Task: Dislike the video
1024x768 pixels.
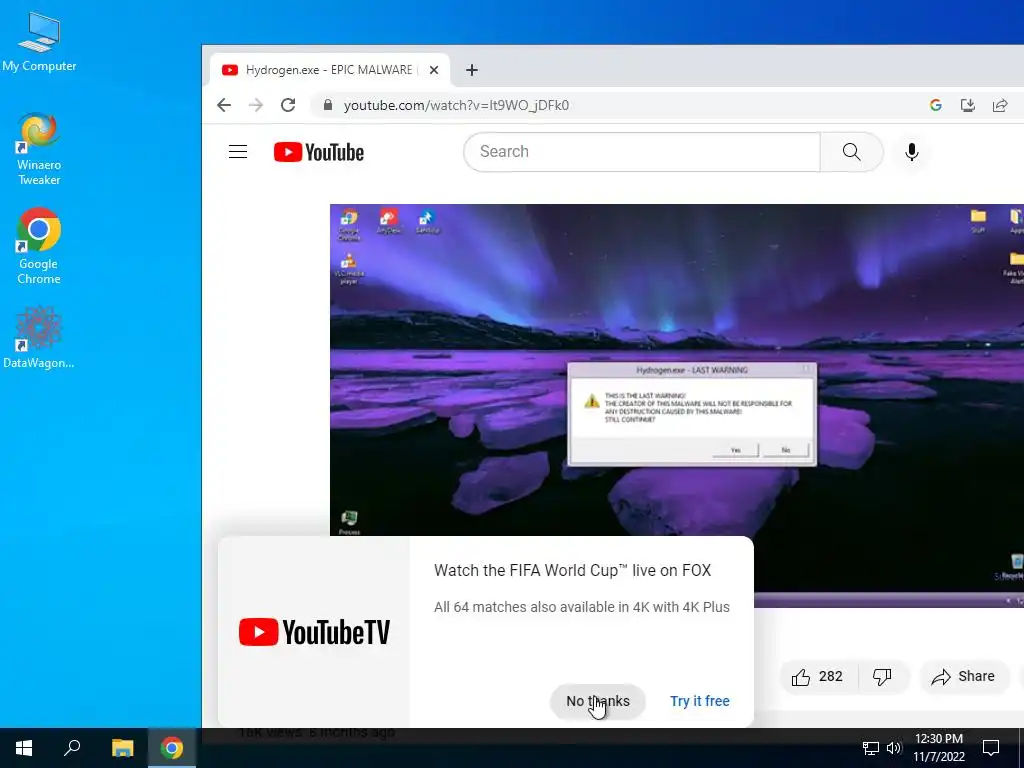Action: pos(882,677)
